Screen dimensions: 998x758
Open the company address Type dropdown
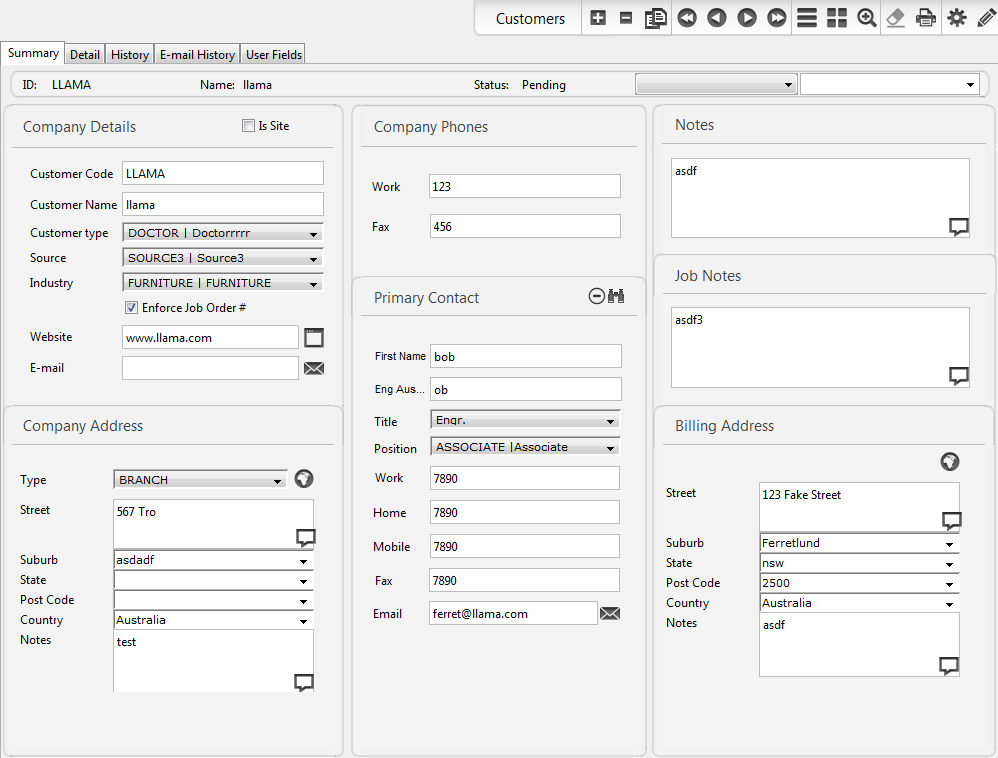click(x=277, y=481)
